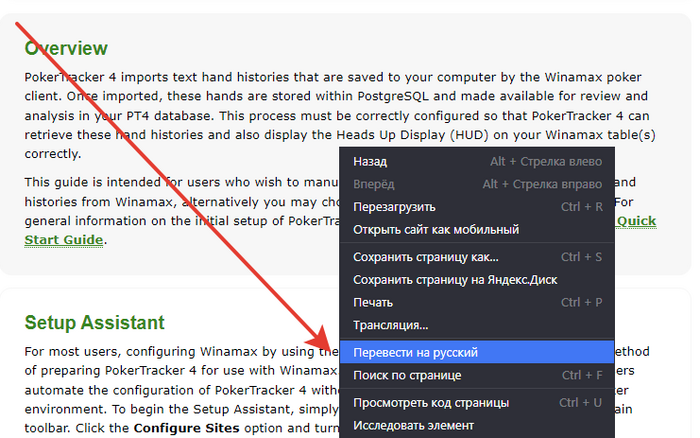
Task: Click the text 'This guide is intended'
Action: pyautogui.click(x=93, y=182)
